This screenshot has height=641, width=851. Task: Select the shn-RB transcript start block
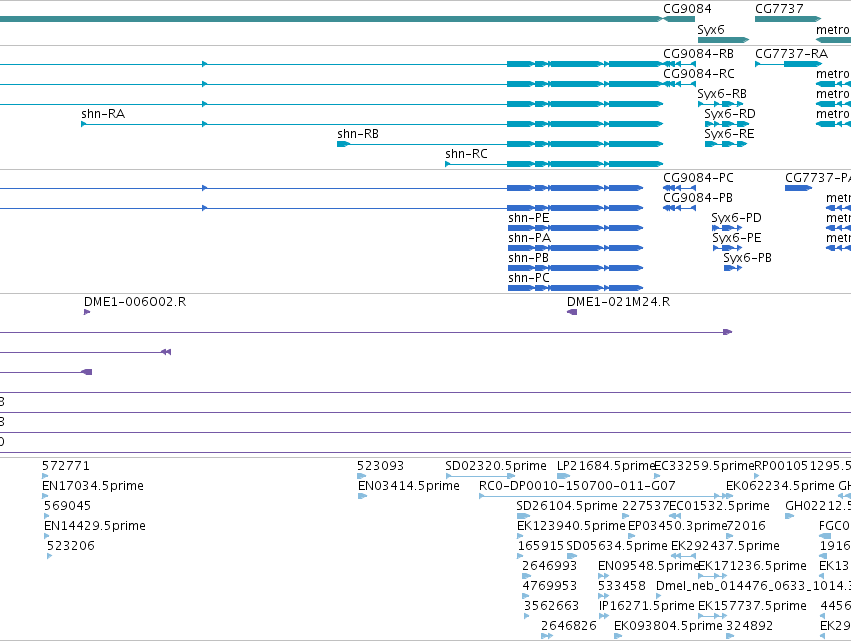click(x=343, y=144)
